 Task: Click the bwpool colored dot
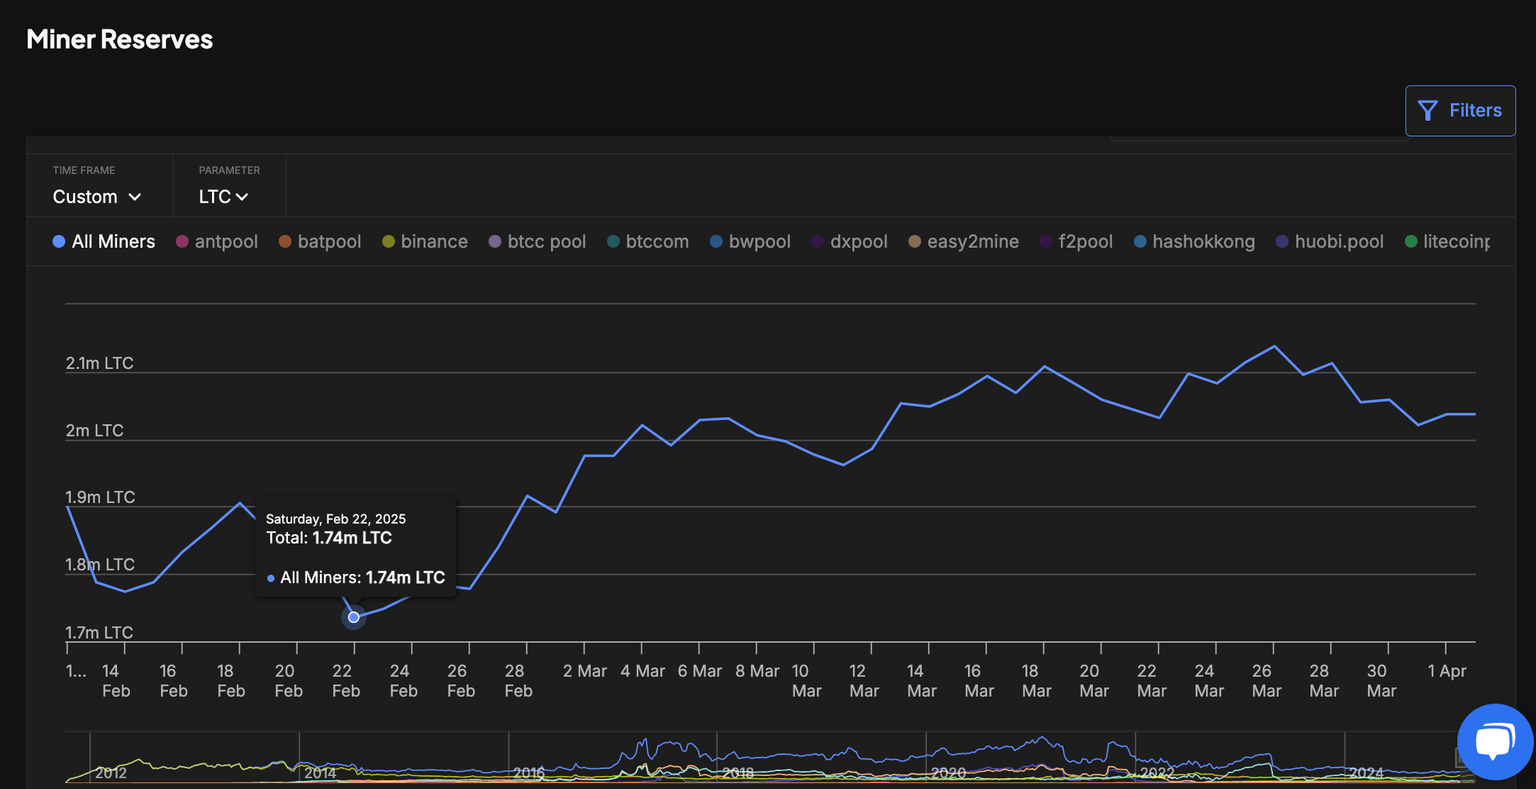point(715,241)
